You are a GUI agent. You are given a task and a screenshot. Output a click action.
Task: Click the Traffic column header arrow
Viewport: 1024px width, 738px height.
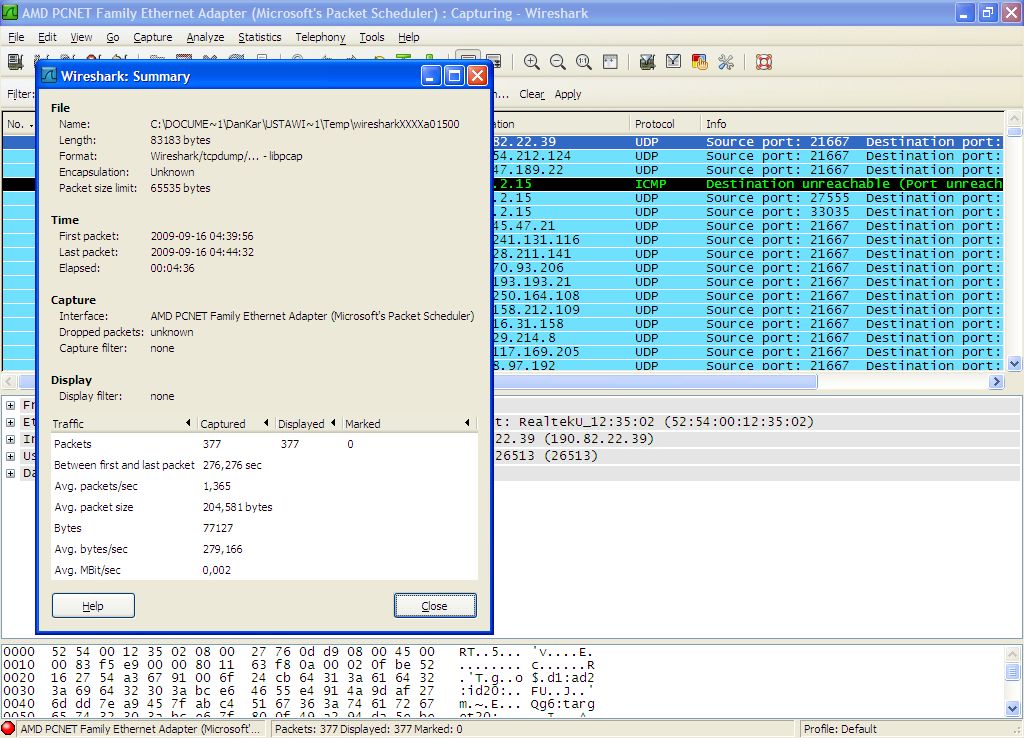click(x=188, y=423)
